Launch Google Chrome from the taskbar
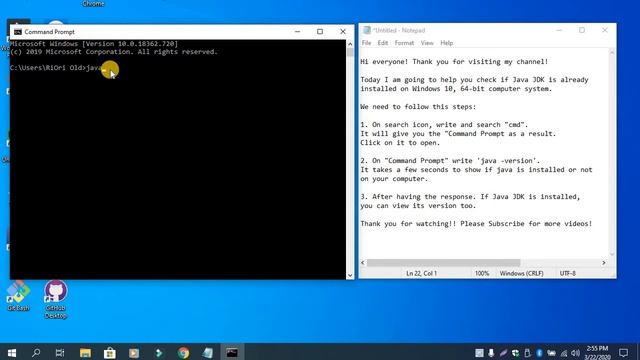The width and height of the screenshot is (640, 360). [183, 353]
